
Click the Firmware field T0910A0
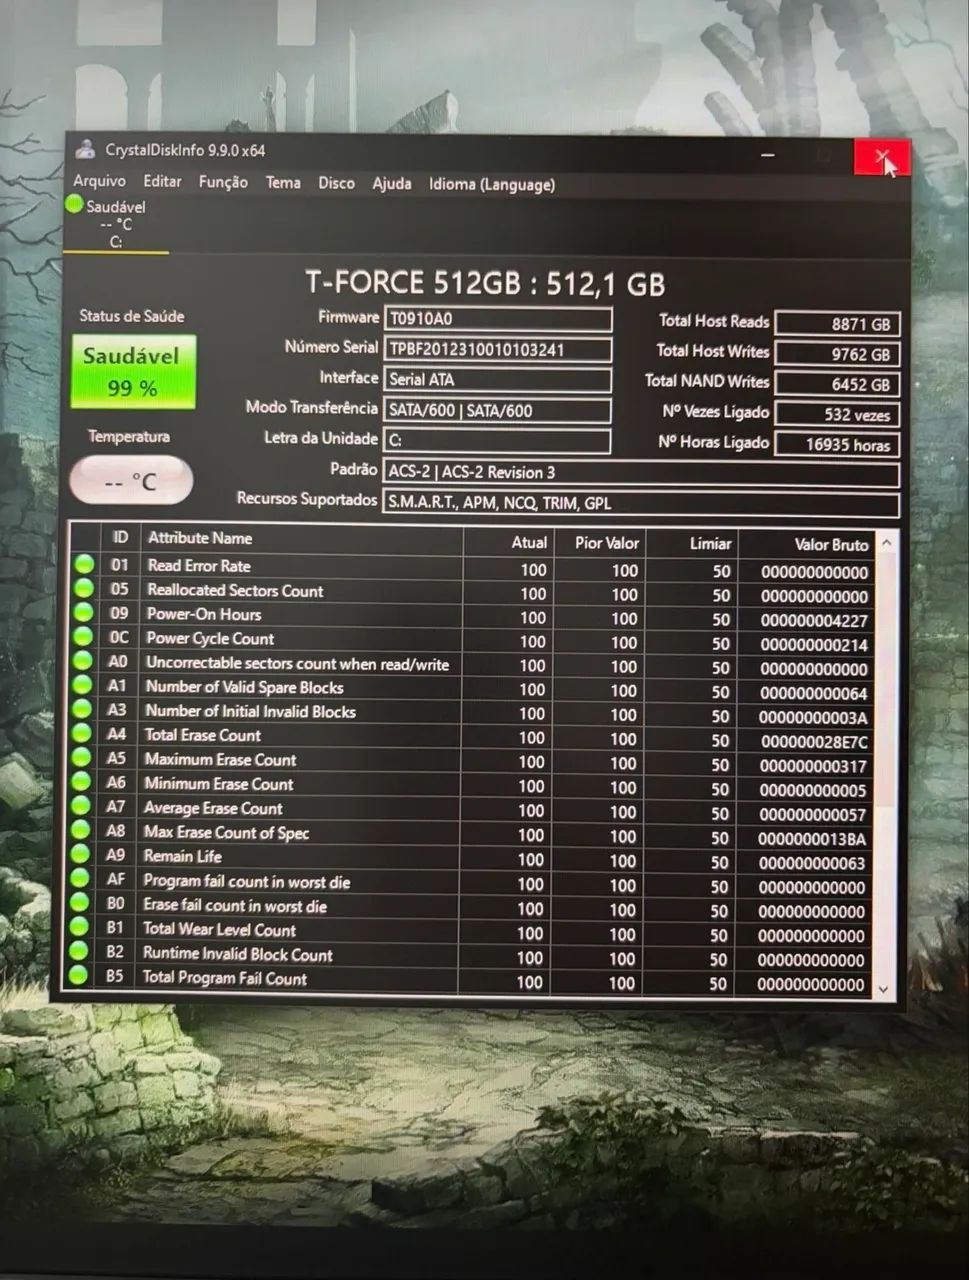498,319
